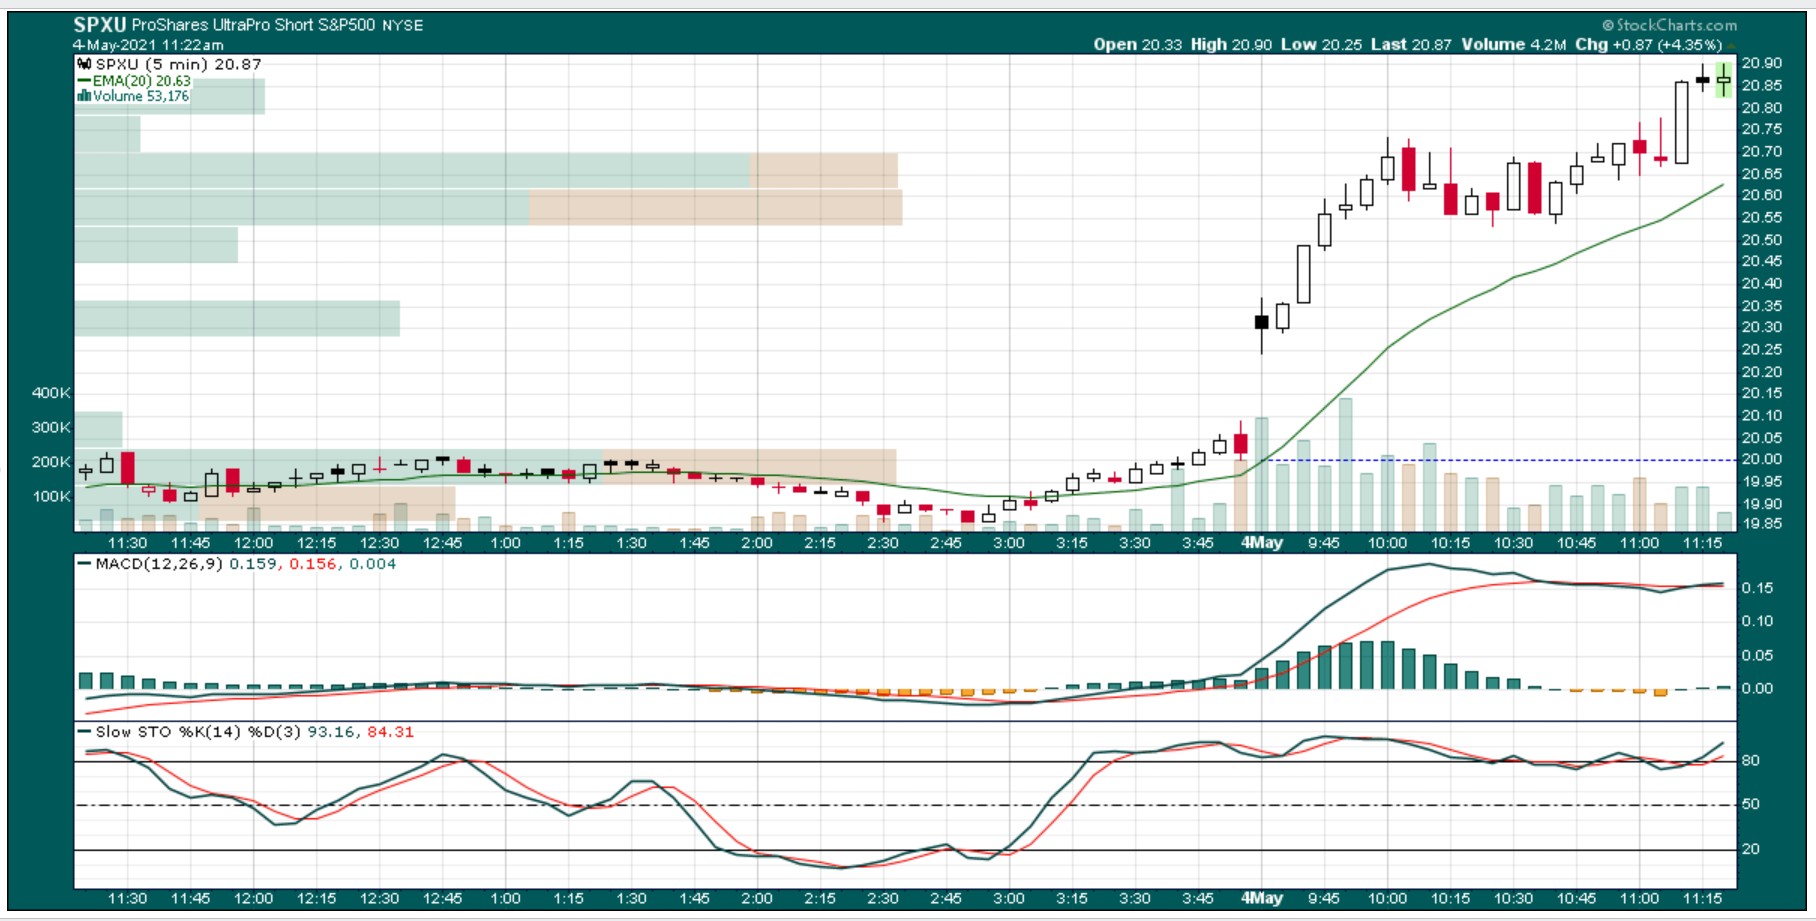Image resolution: width=1816 pixels, height=921 pixels.
Task: Click the 10:00 time label under price panel
Action: tap(1387, 543)
